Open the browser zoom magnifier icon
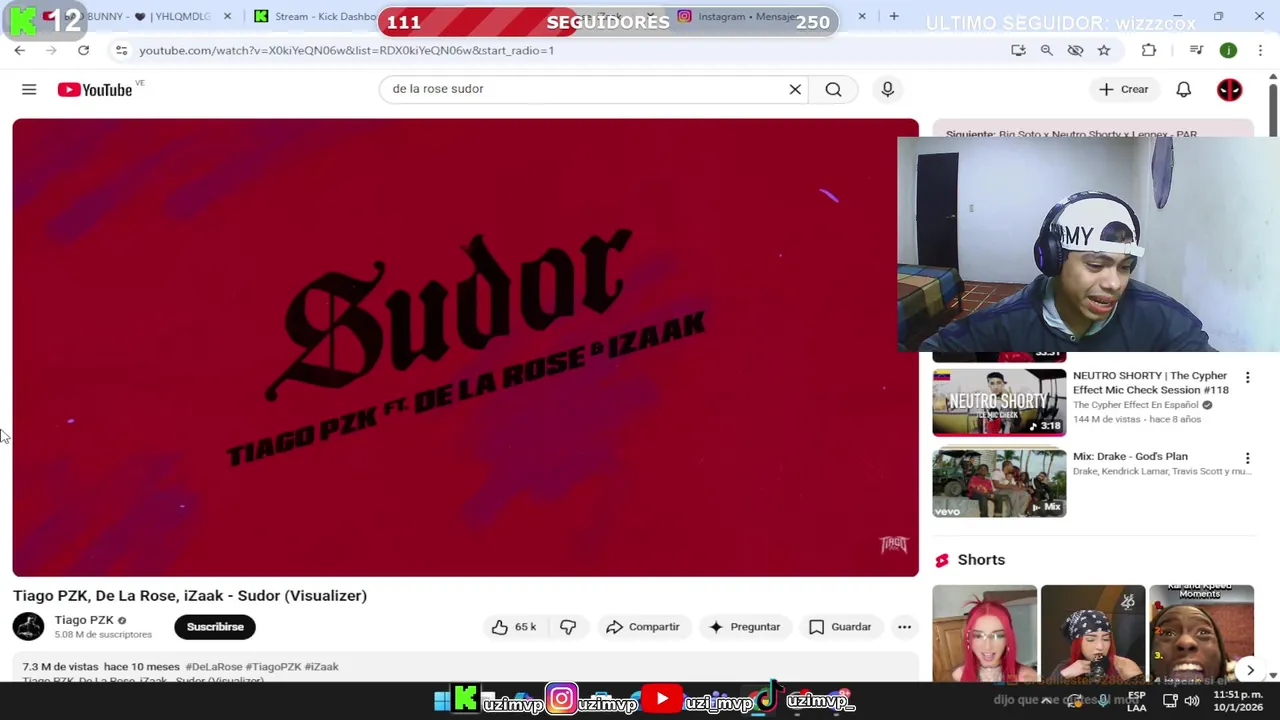The height and width of the screenshot is (720, 1280). tap(1047, 50)
